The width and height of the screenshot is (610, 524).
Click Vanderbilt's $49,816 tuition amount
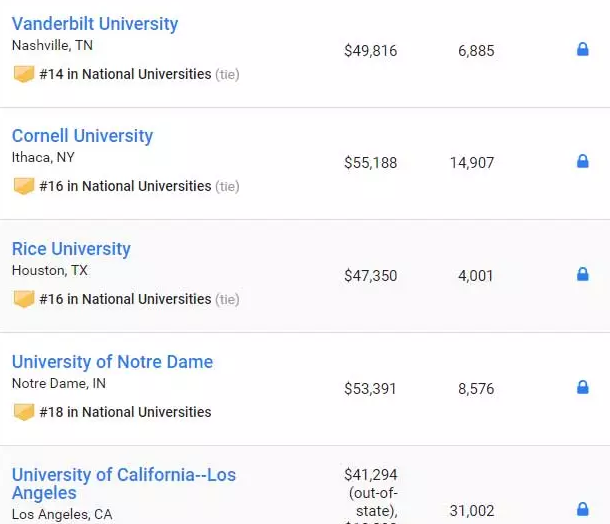[370, 50]
